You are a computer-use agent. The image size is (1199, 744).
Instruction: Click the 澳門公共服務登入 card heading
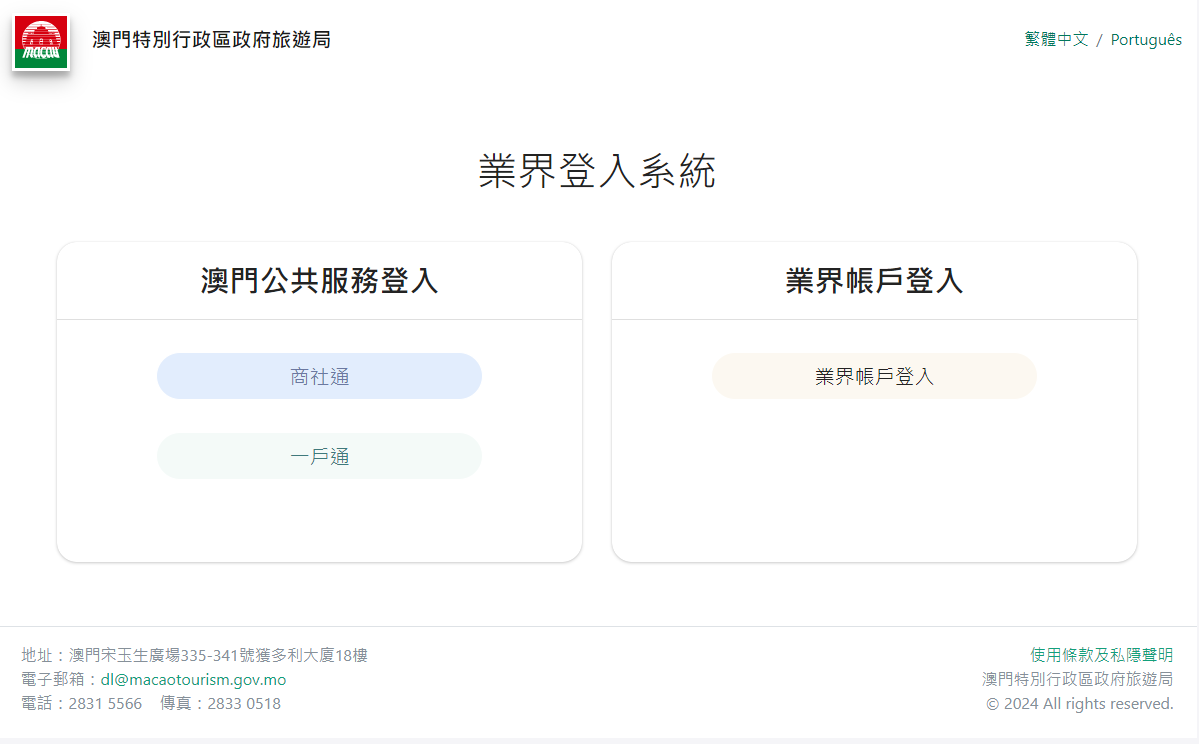319,281
